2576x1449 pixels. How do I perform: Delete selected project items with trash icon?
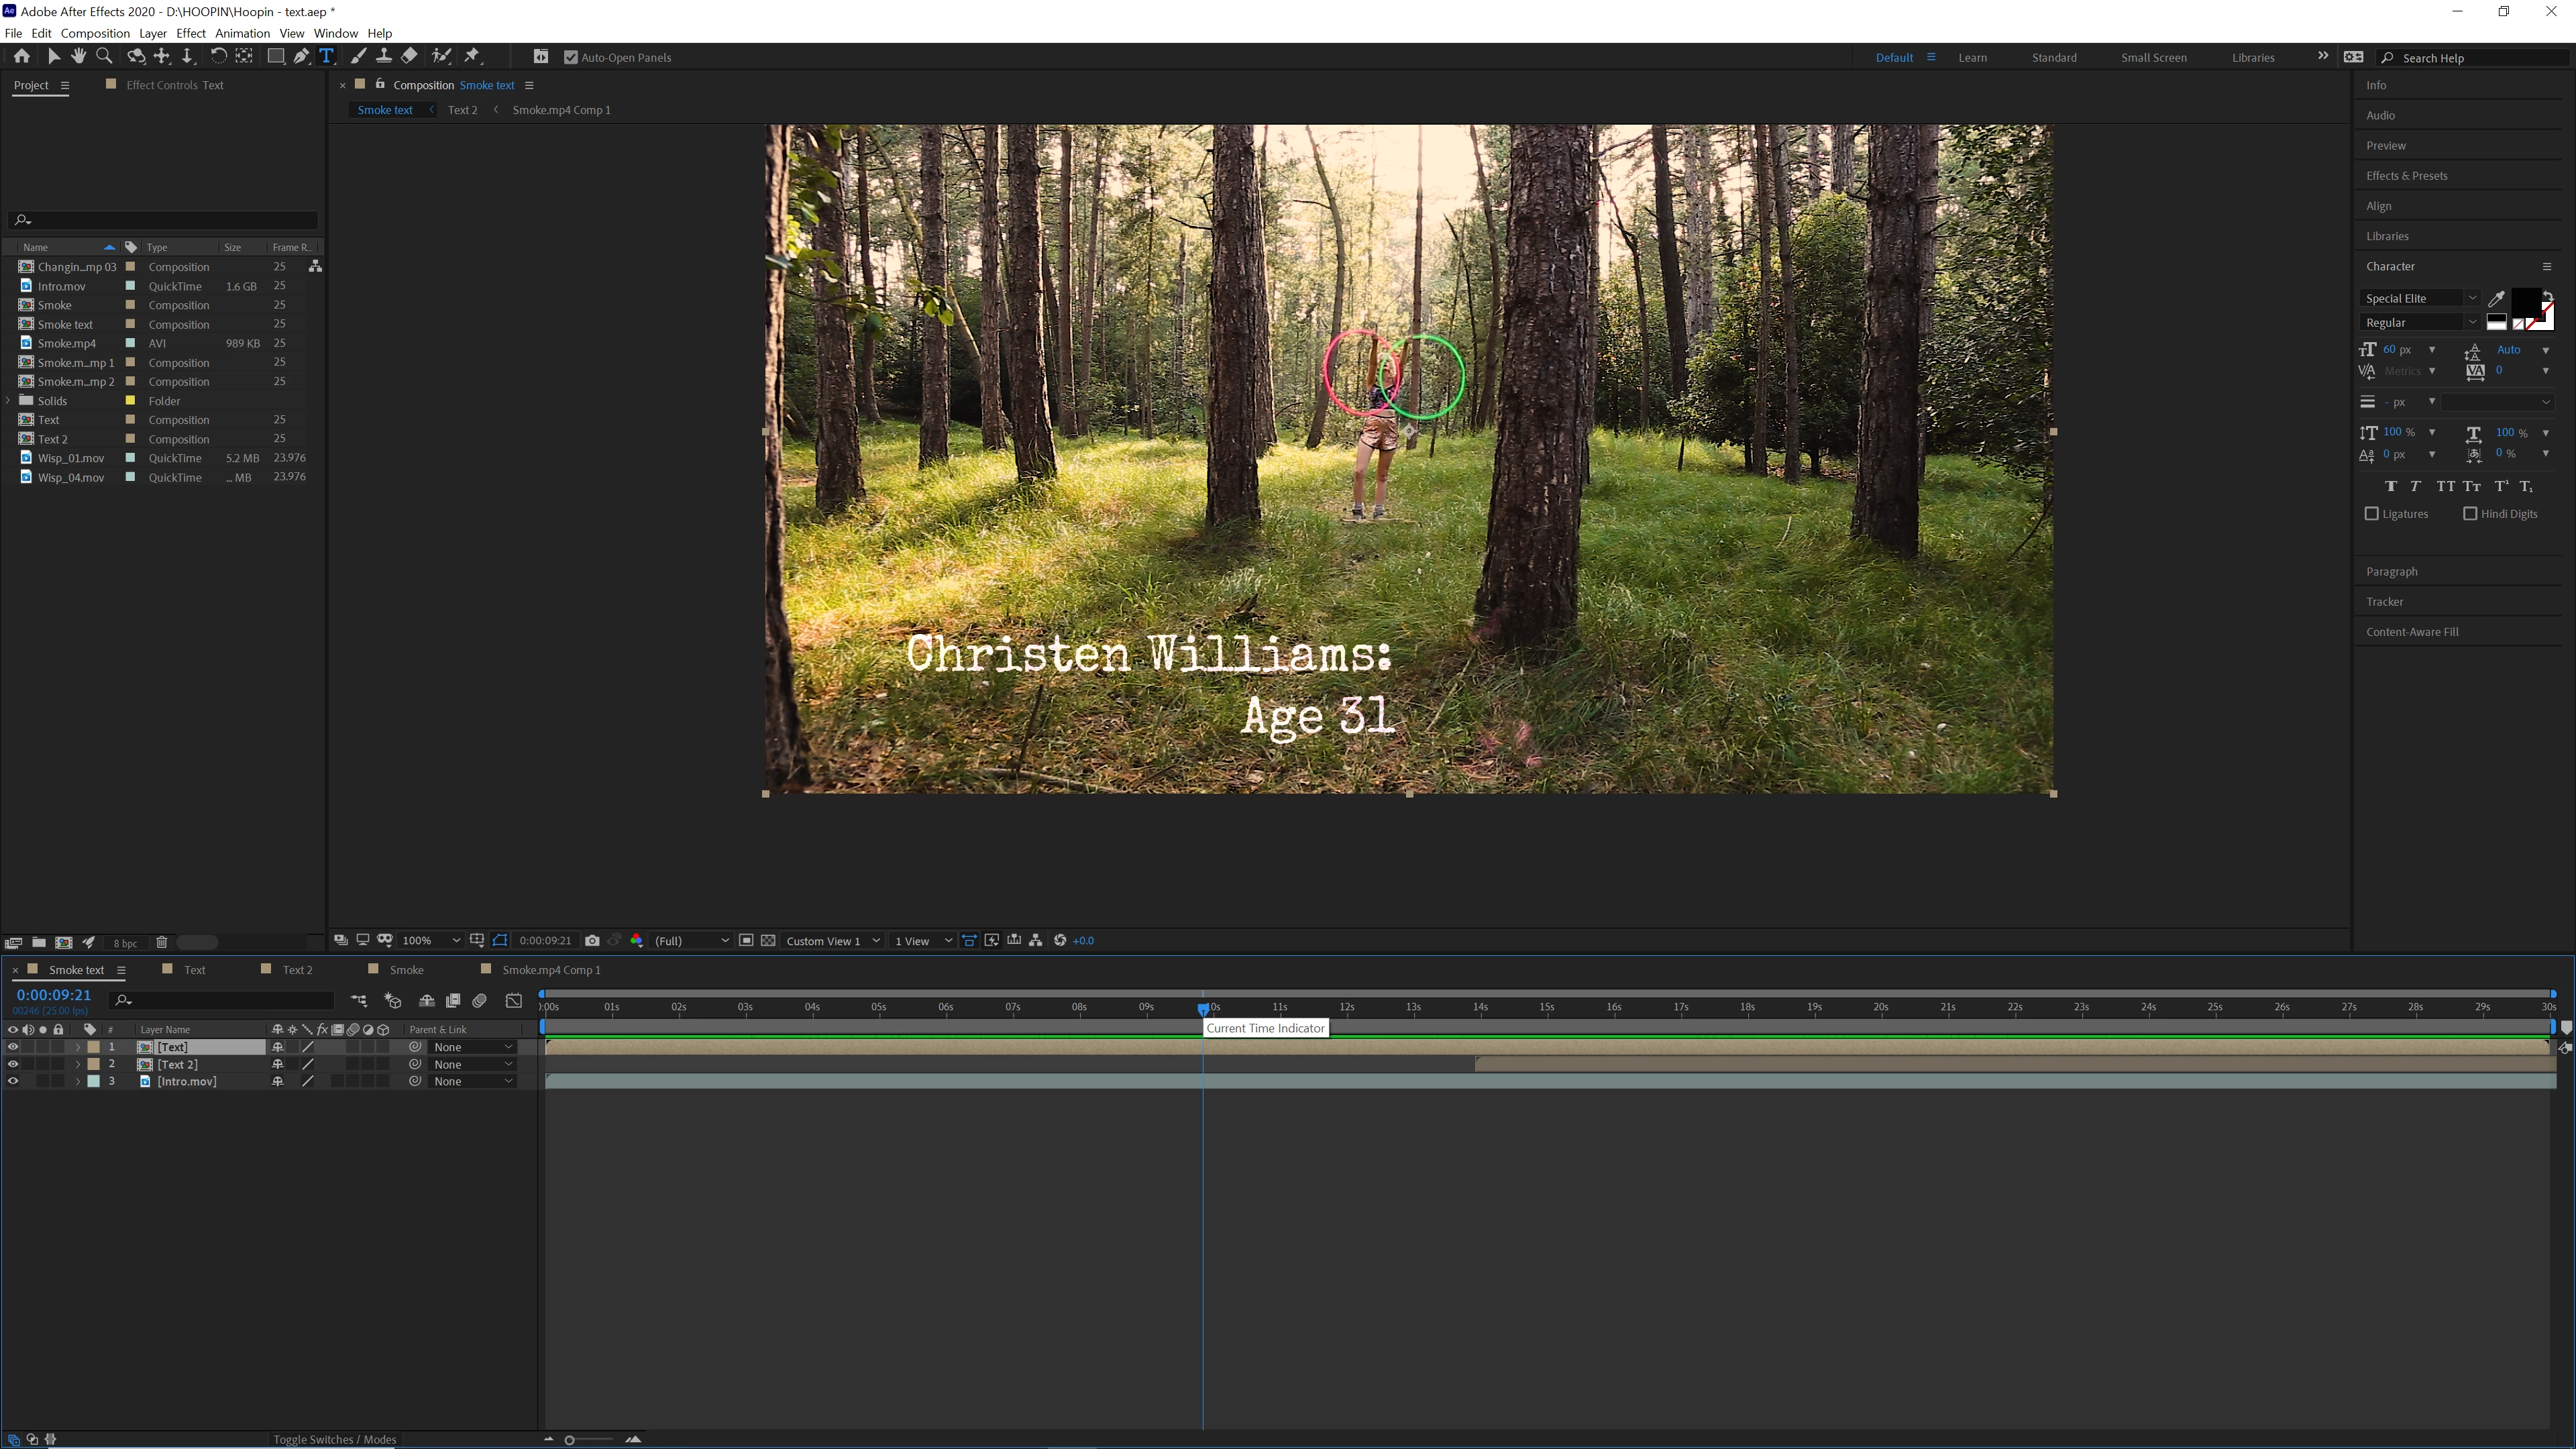click(x=161, y=942)
